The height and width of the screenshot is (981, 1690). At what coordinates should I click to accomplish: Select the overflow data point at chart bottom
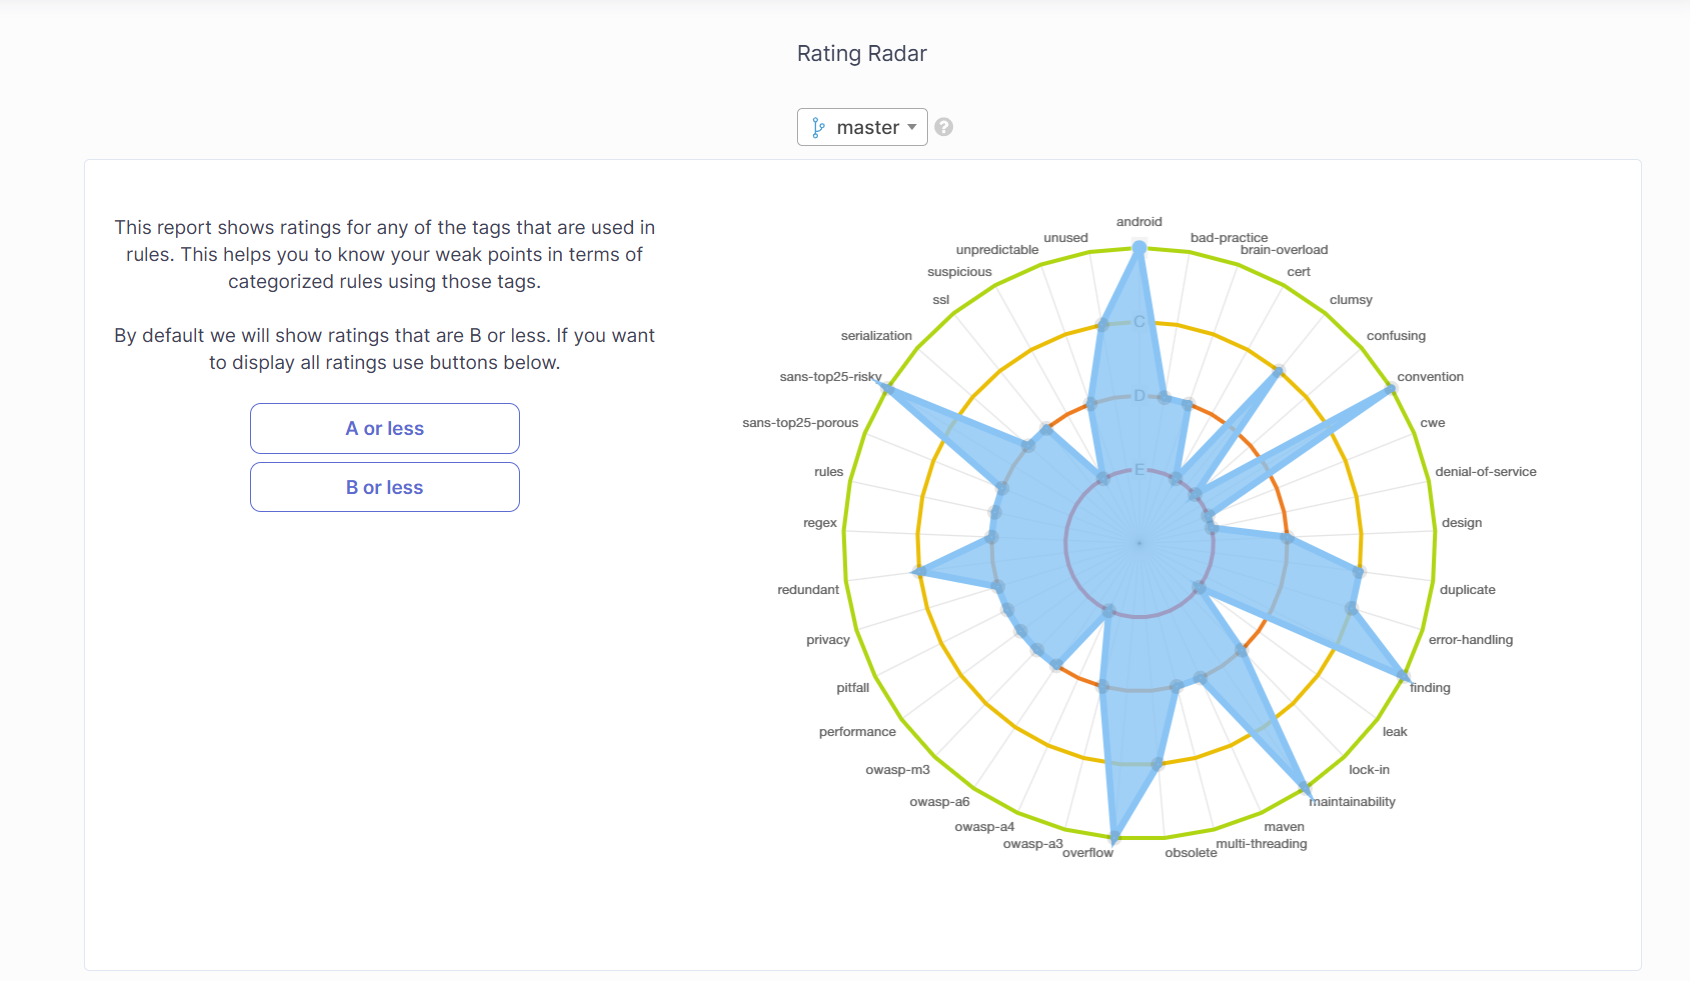pos(1114,837)
